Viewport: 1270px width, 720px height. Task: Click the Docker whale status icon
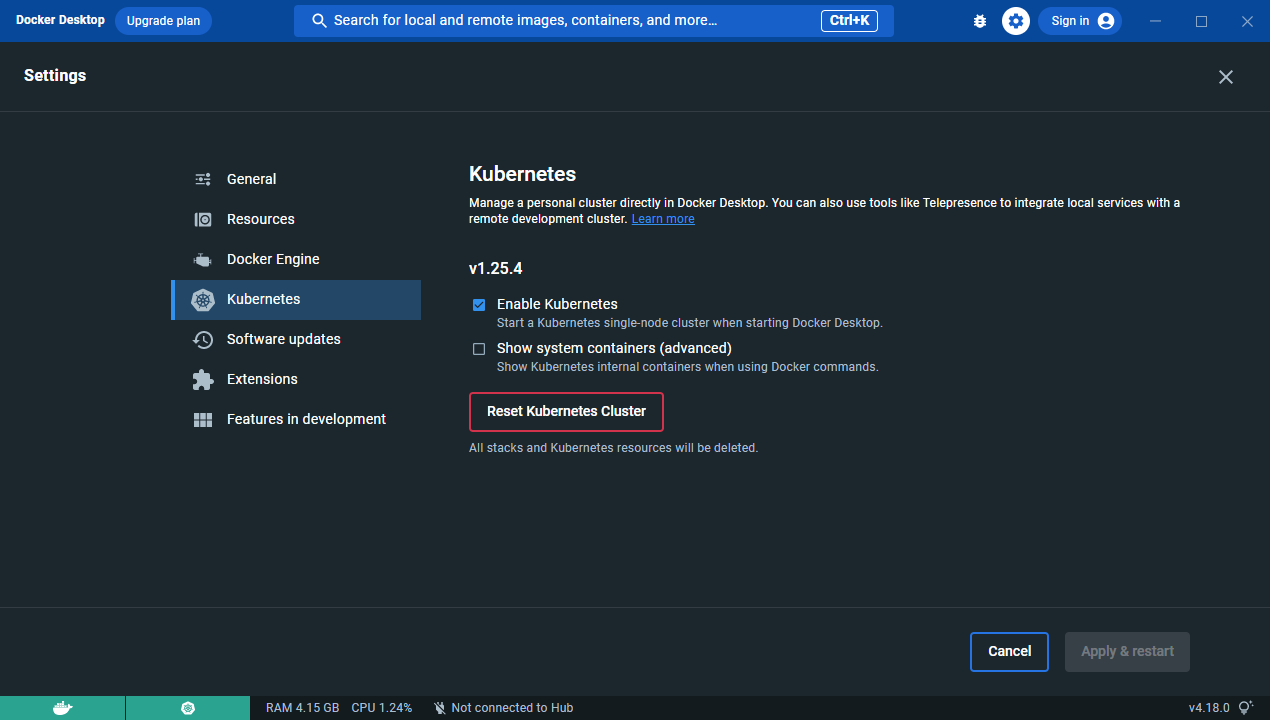[x=62, y=708]
